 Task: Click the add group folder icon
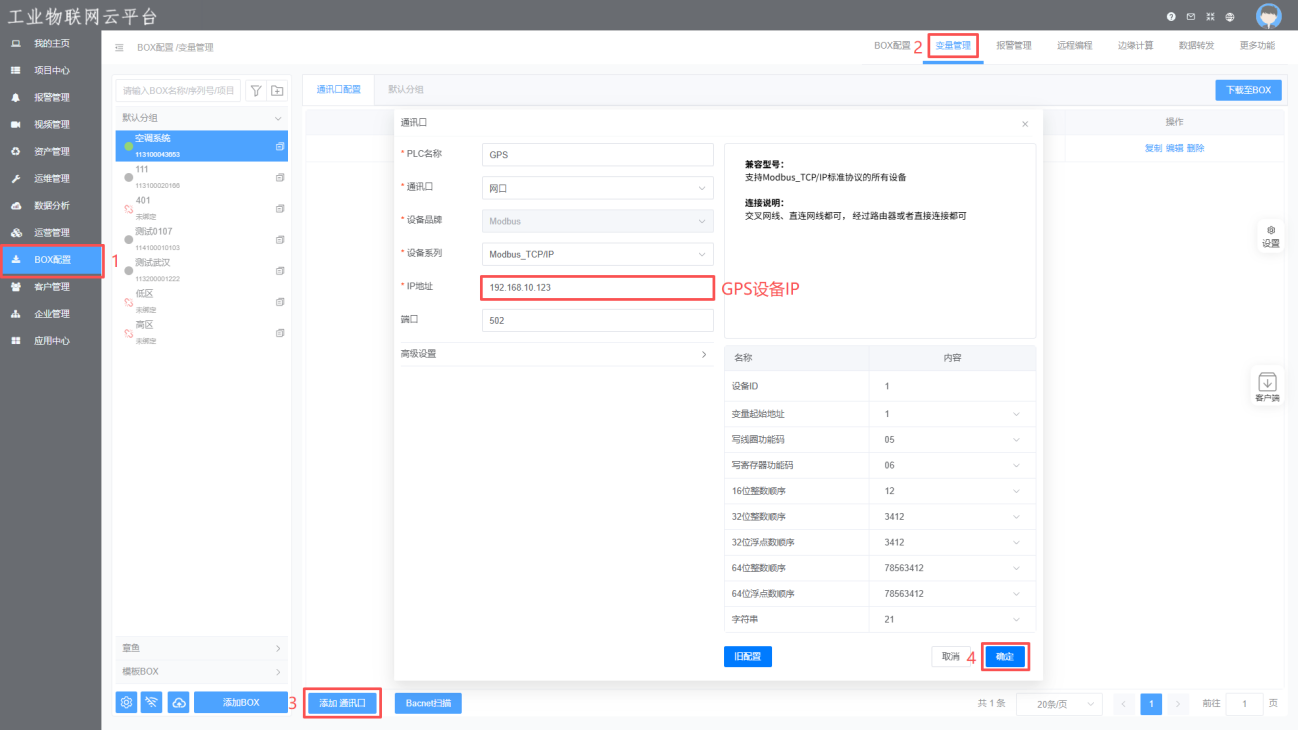pyautogui.click(x=277, y=91)
